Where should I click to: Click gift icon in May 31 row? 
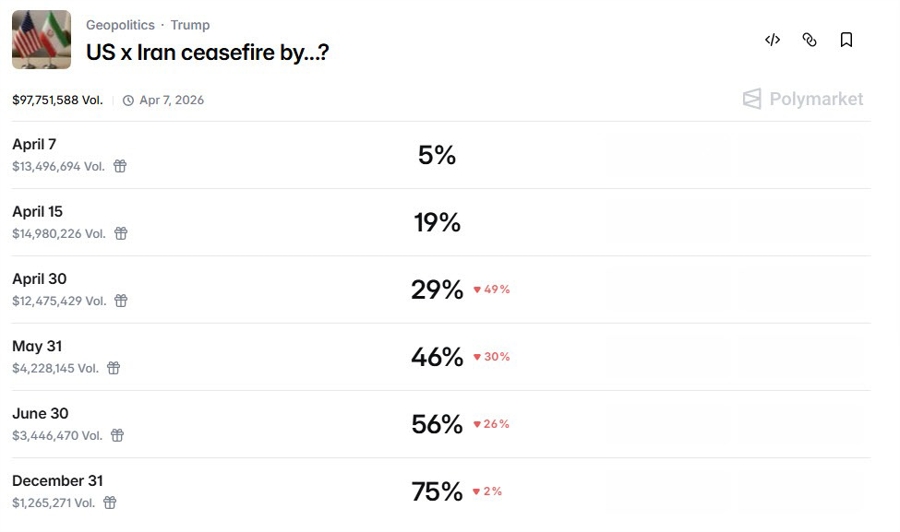[114, 367]
